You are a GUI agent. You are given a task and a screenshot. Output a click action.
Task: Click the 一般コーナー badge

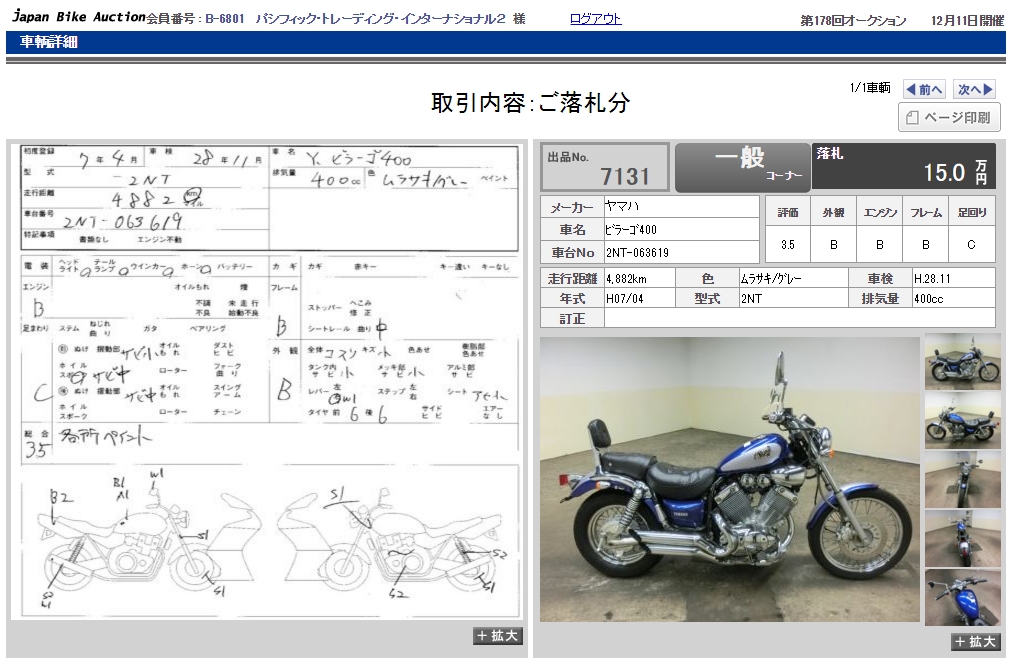[742, 167]
